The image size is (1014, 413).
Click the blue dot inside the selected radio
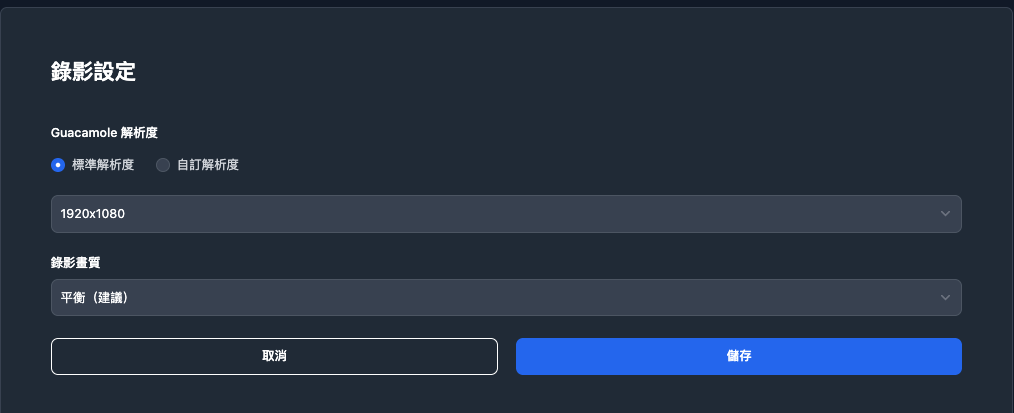(58, 165)
